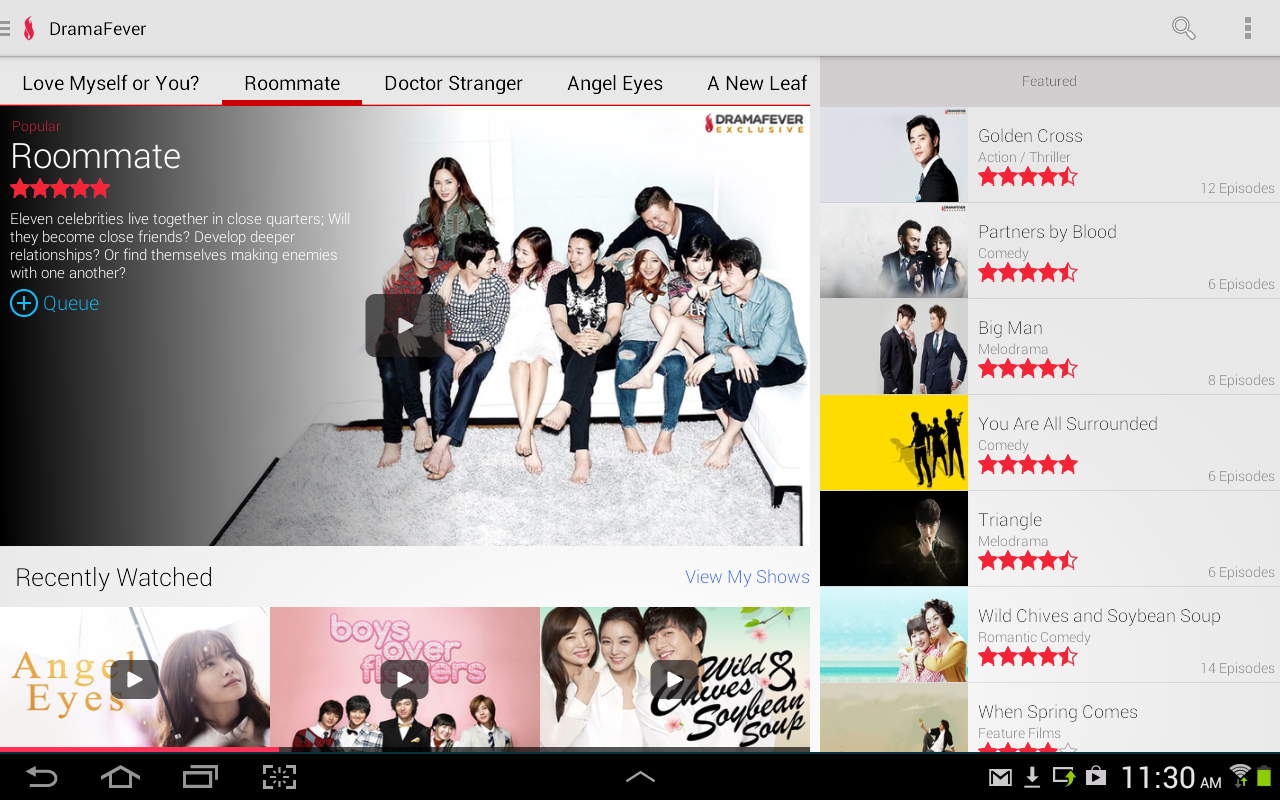Screen dimensions: 1280x800
Task: Click '8 Episodes' on Big Man row
Action: (x=1241, y=380)
